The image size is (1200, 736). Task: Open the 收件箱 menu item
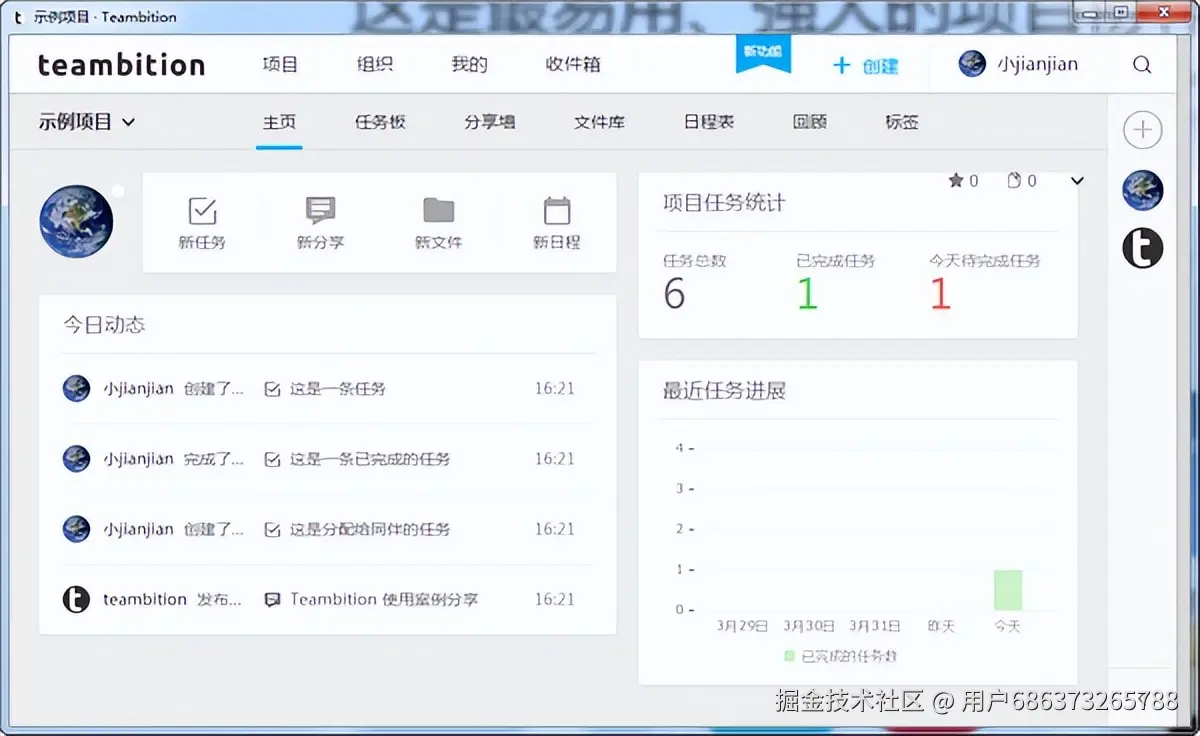[573, 65]
